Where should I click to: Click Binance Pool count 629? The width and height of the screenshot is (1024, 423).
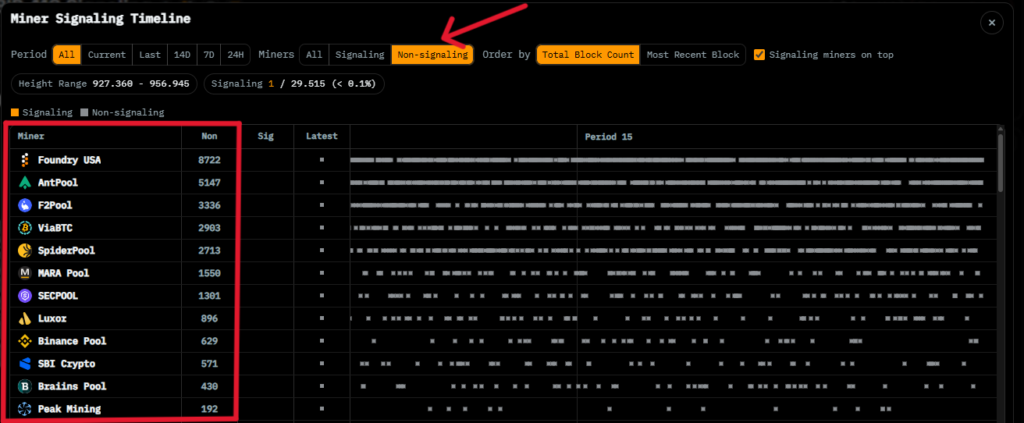(210, 341)
